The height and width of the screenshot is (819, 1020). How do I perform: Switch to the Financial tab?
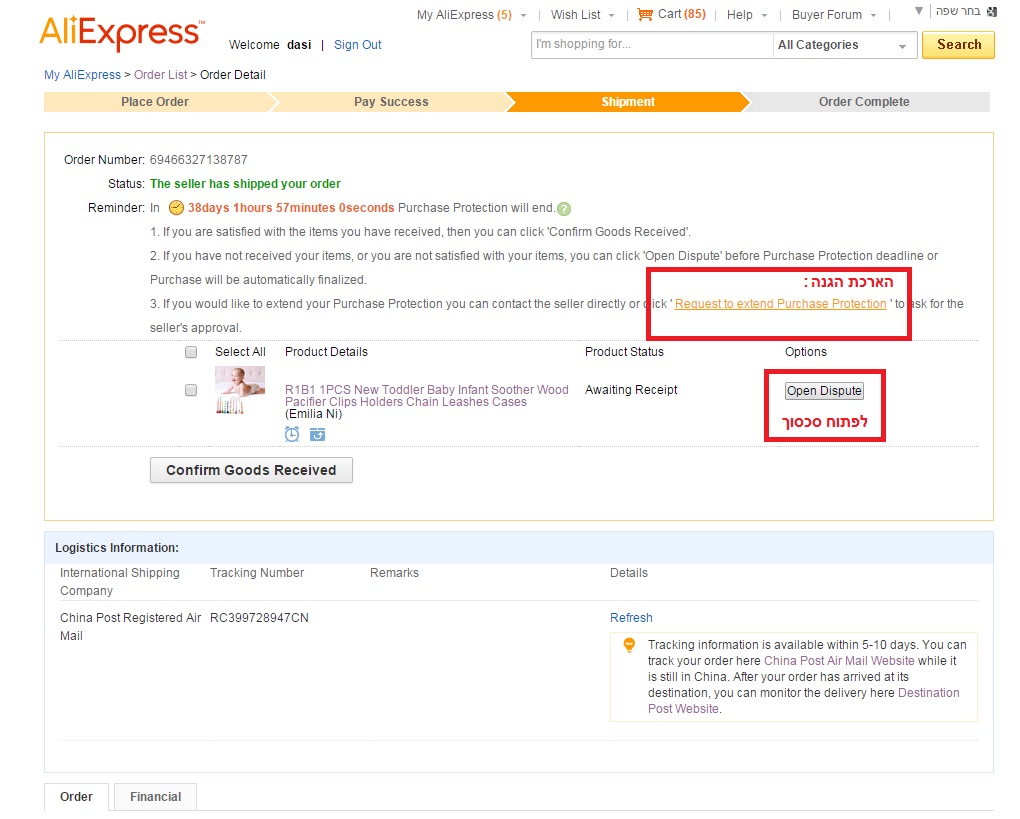click(x=155, y=797)
